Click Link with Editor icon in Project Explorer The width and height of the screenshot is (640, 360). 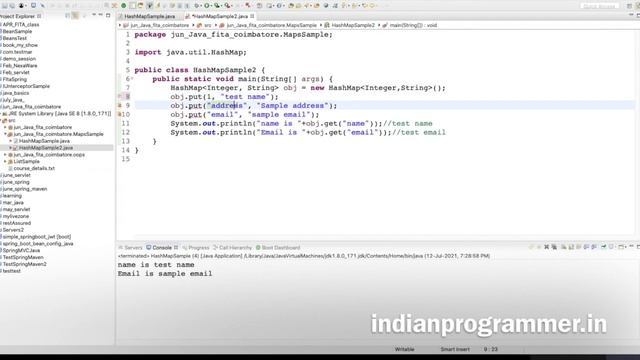[76, 16]
